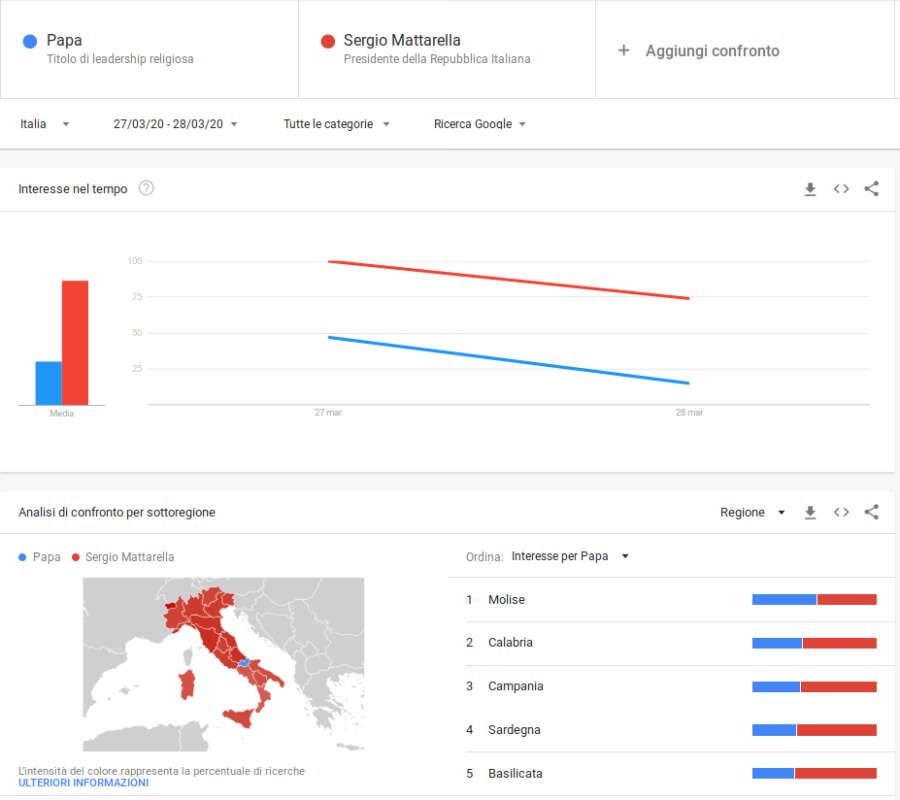Share the Interesse nel tempo chart
The height and width of the screenshot is (800, 900).
pyautogui.click(x=871, y=189)
